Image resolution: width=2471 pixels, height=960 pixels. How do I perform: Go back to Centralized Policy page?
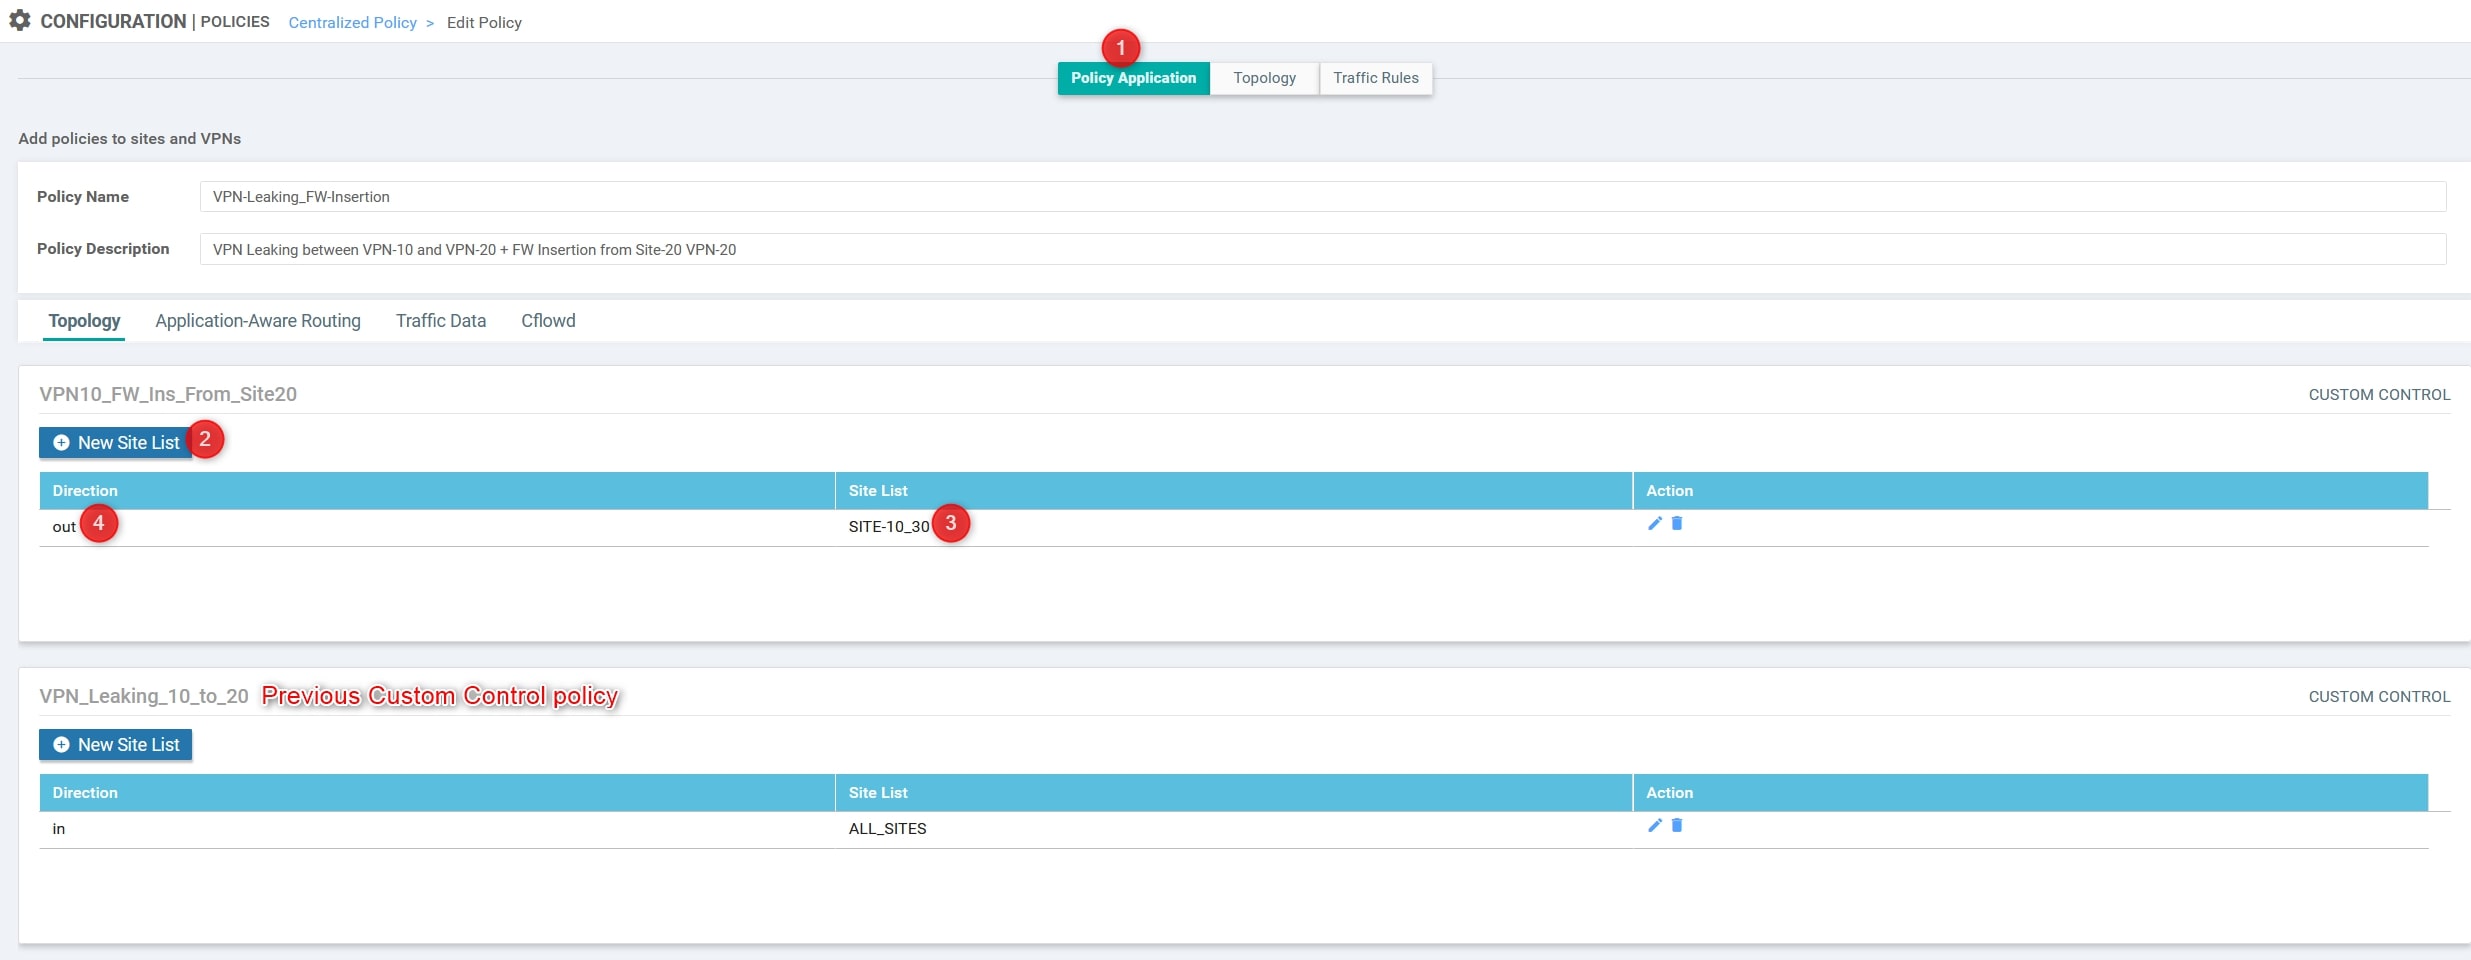(x=352, y=23)
